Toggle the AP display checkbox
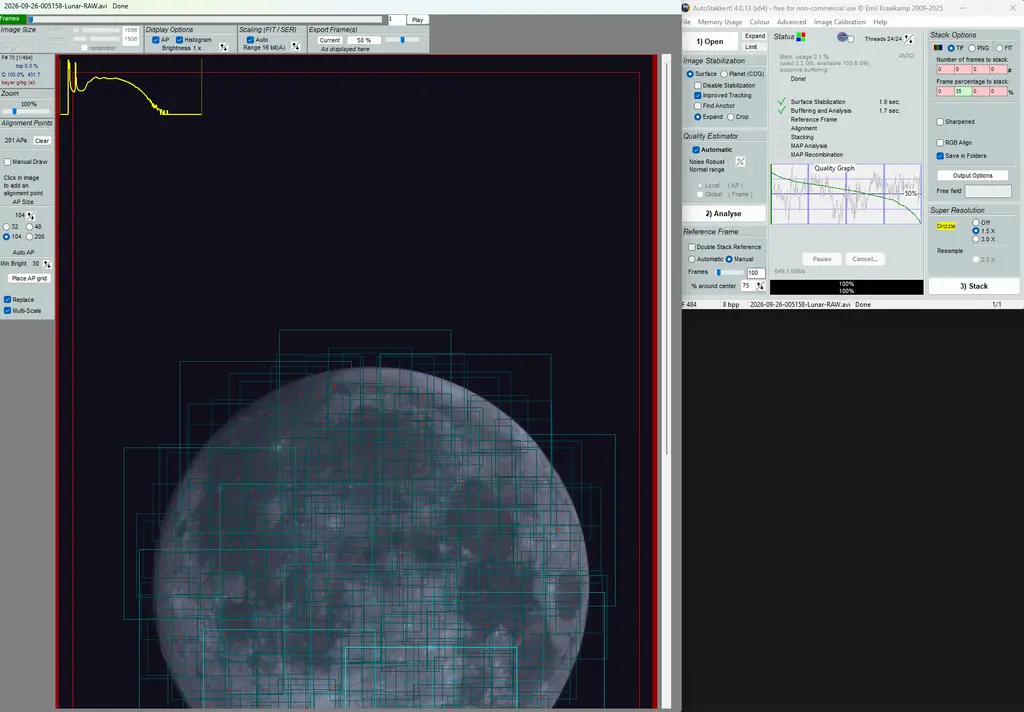 [x=155, y=40]
